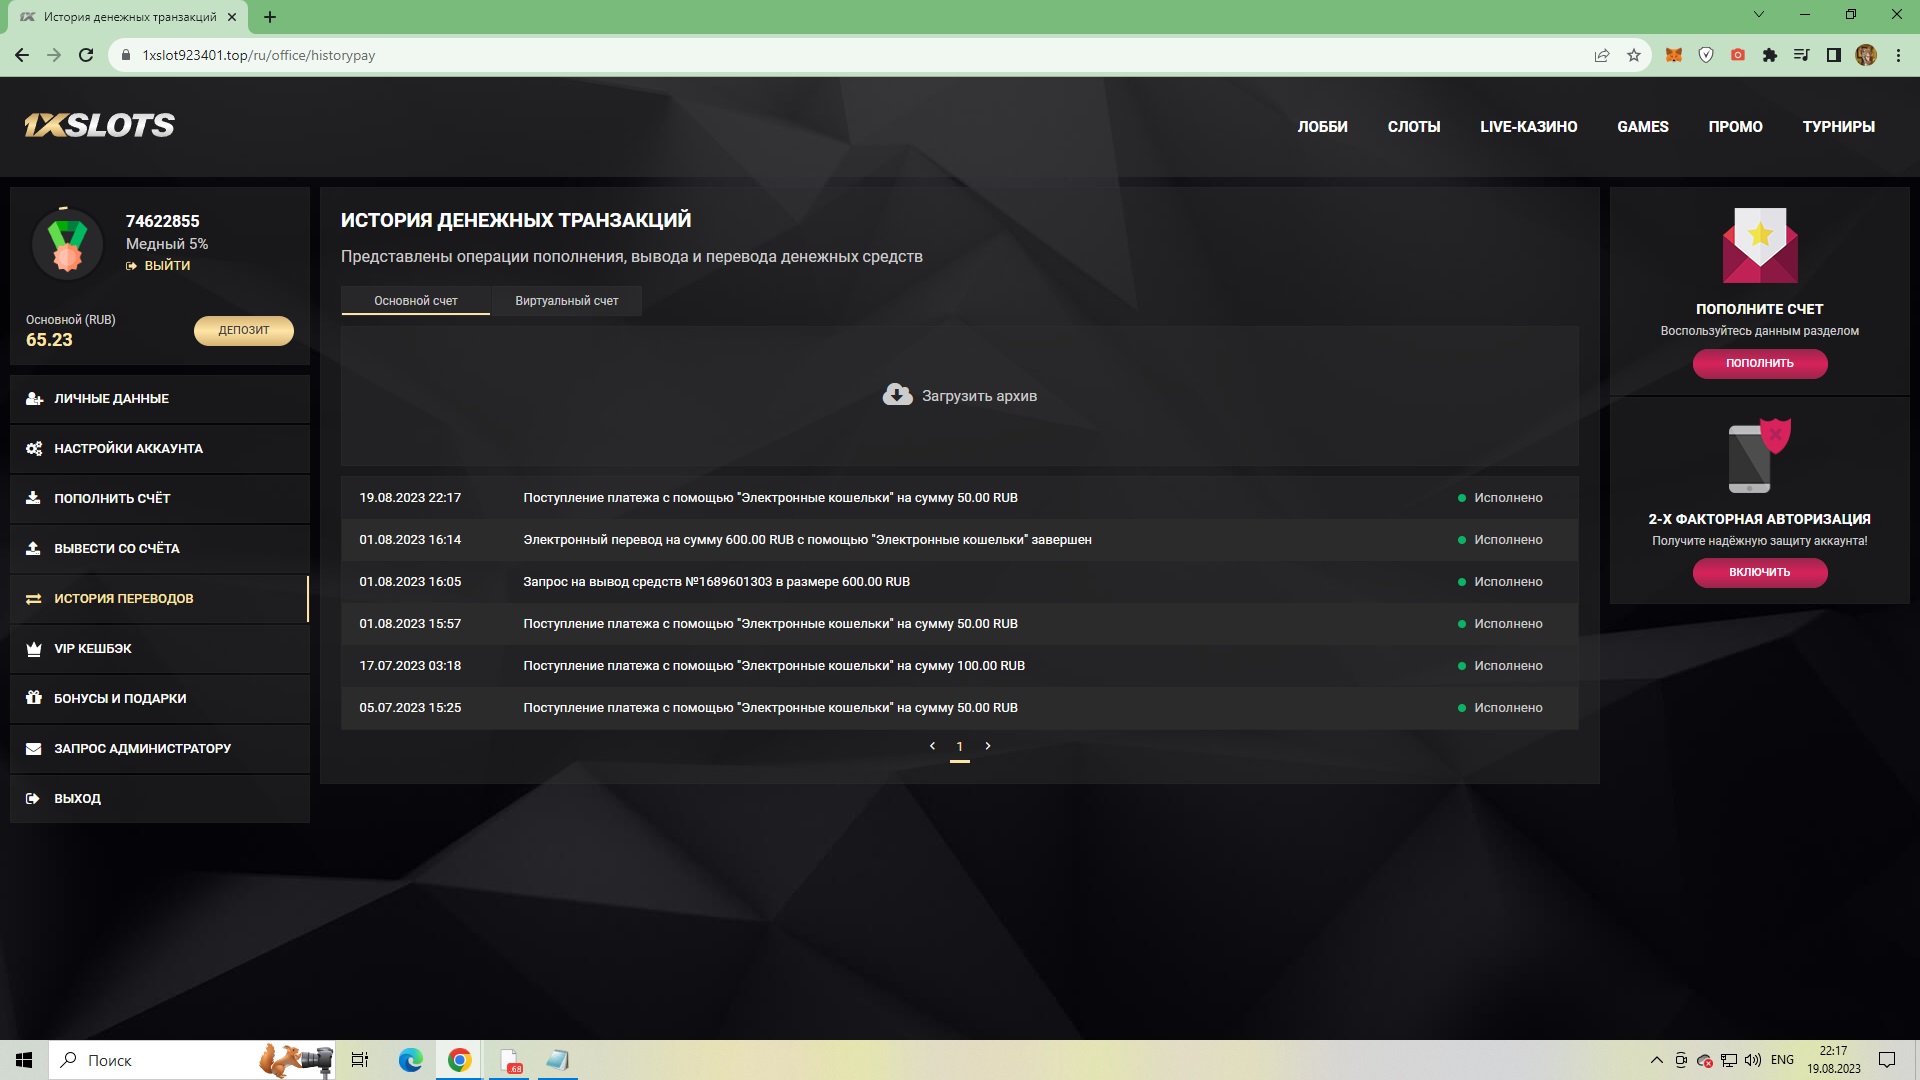Open the browser extensions puzzle icon

coord(1769,56)
